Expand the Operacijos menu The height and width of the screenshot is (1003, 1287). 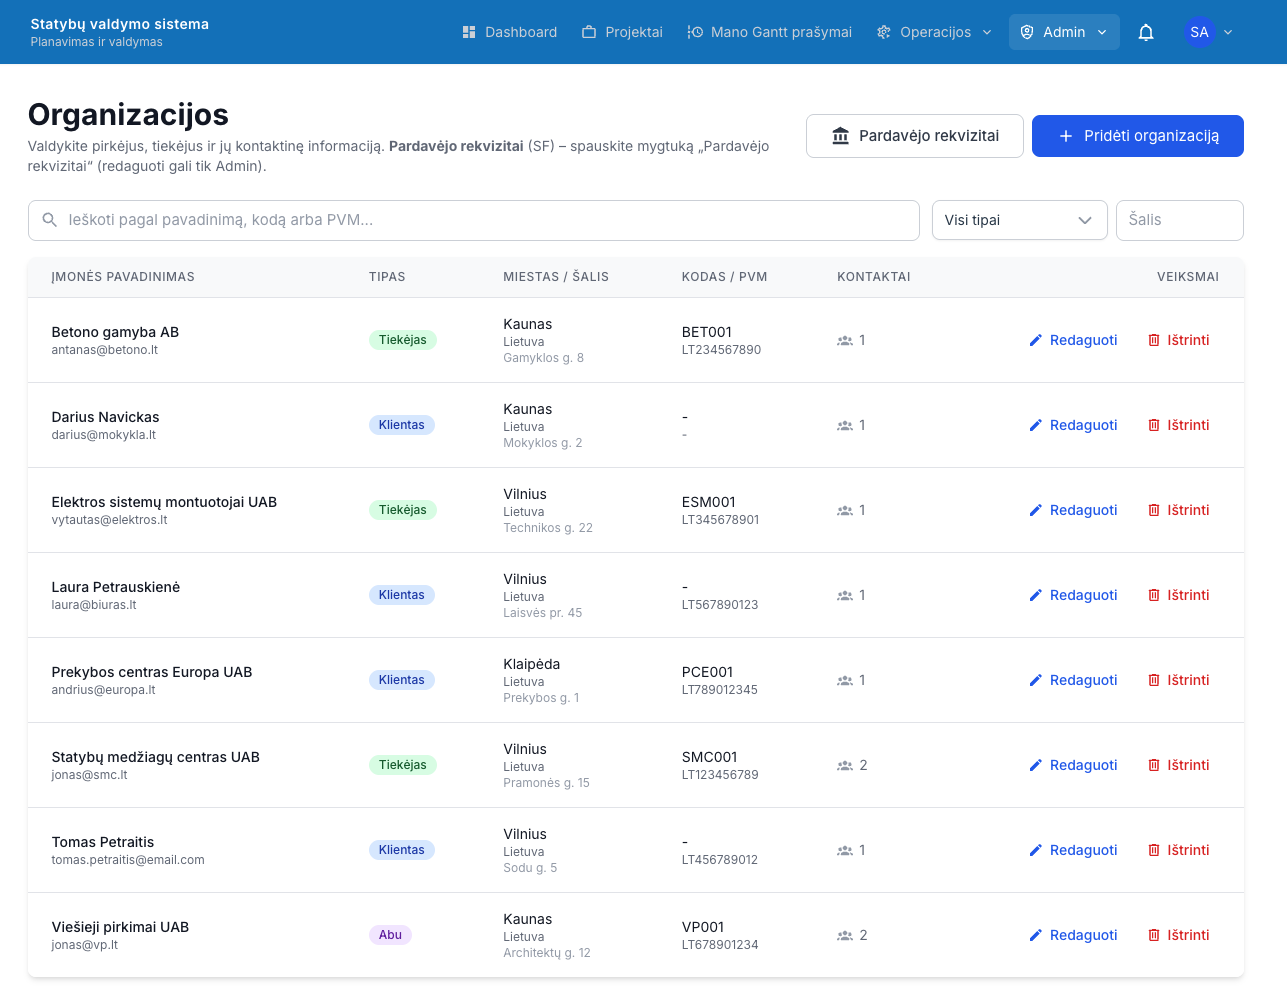[934, 32]
